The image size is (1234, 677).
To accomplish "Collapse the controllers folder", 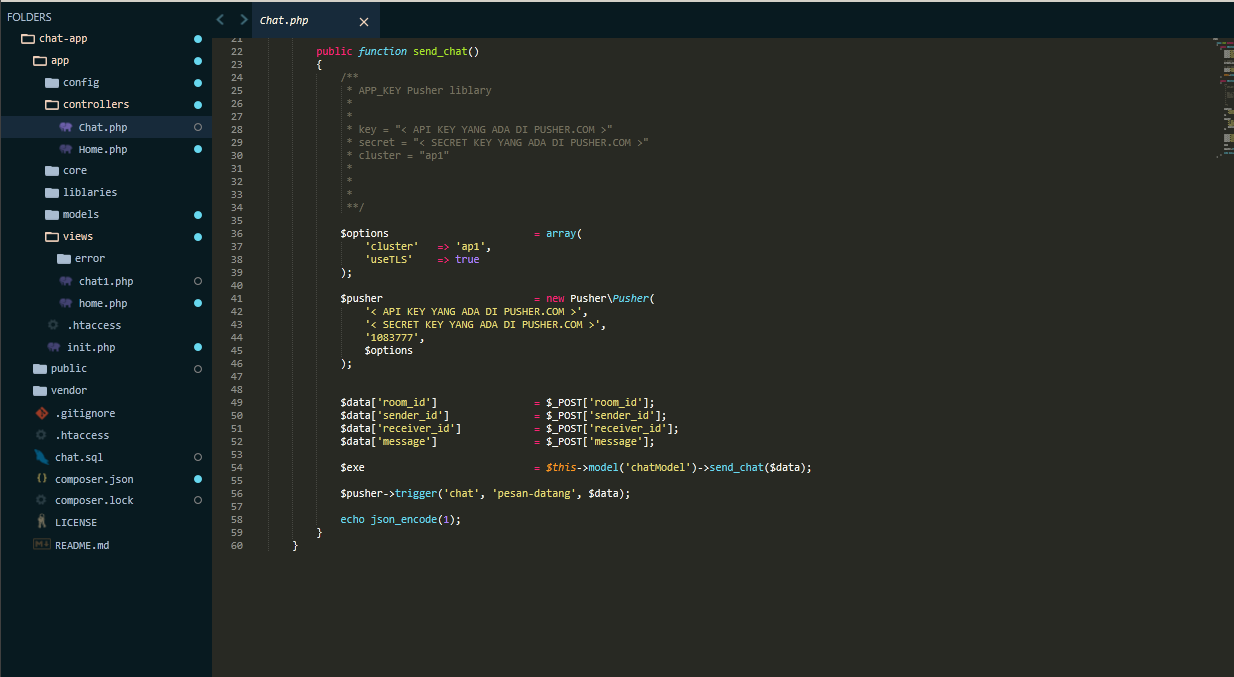I will coord(51,104).
